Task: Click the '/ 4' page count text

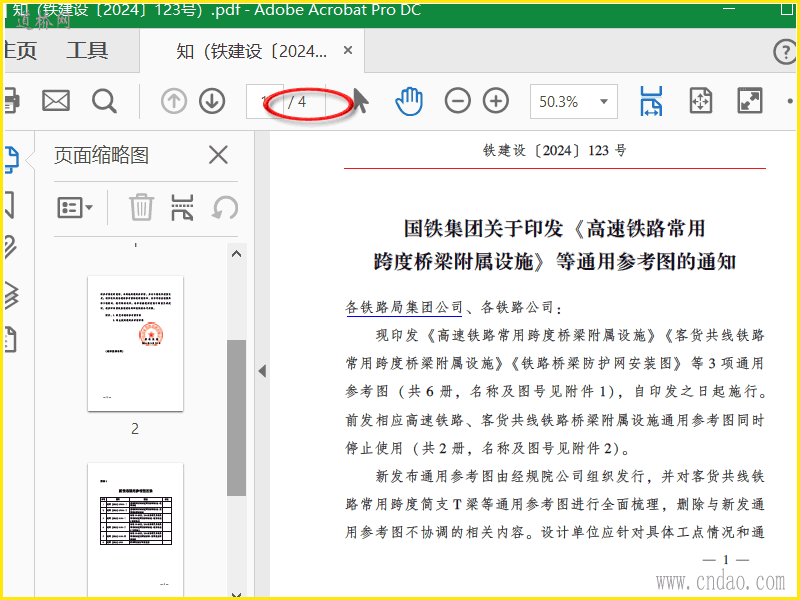Action: click(297, 102)
